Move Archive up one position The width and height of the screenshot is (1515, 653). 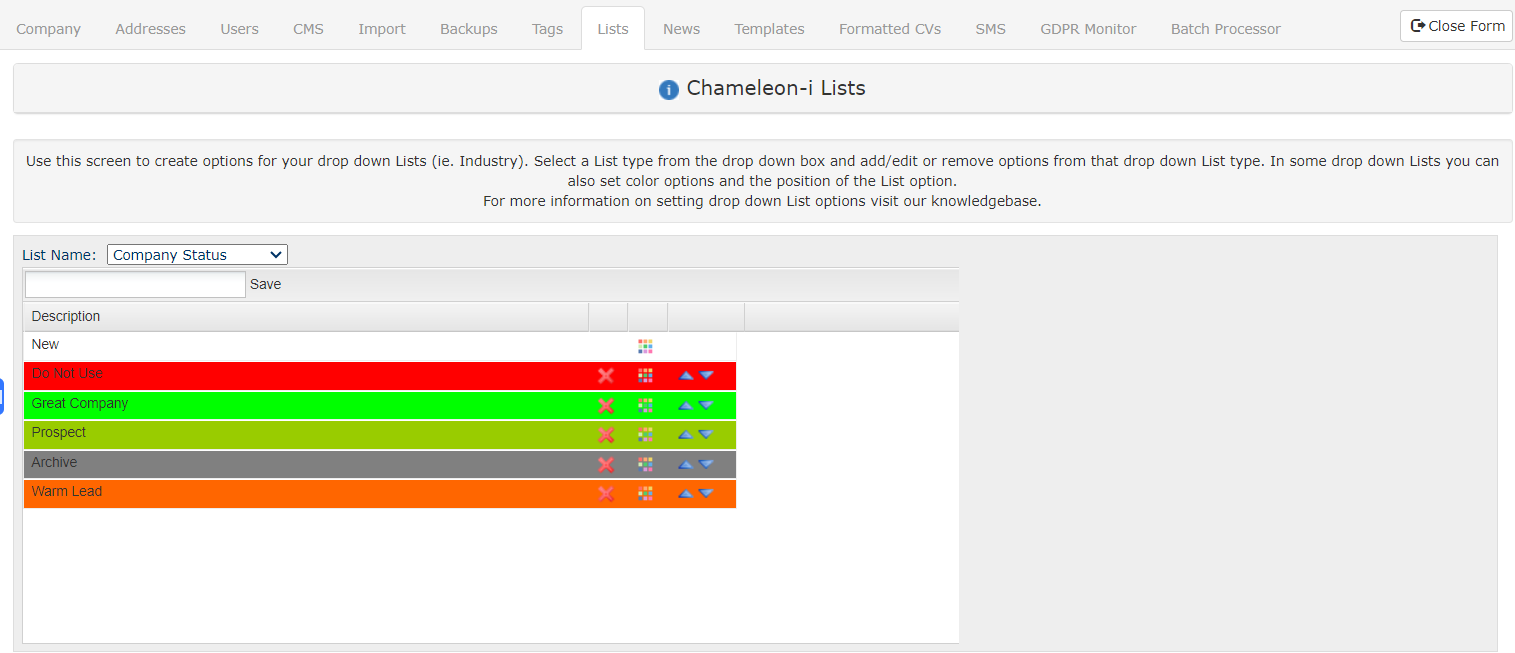(686, 464)
